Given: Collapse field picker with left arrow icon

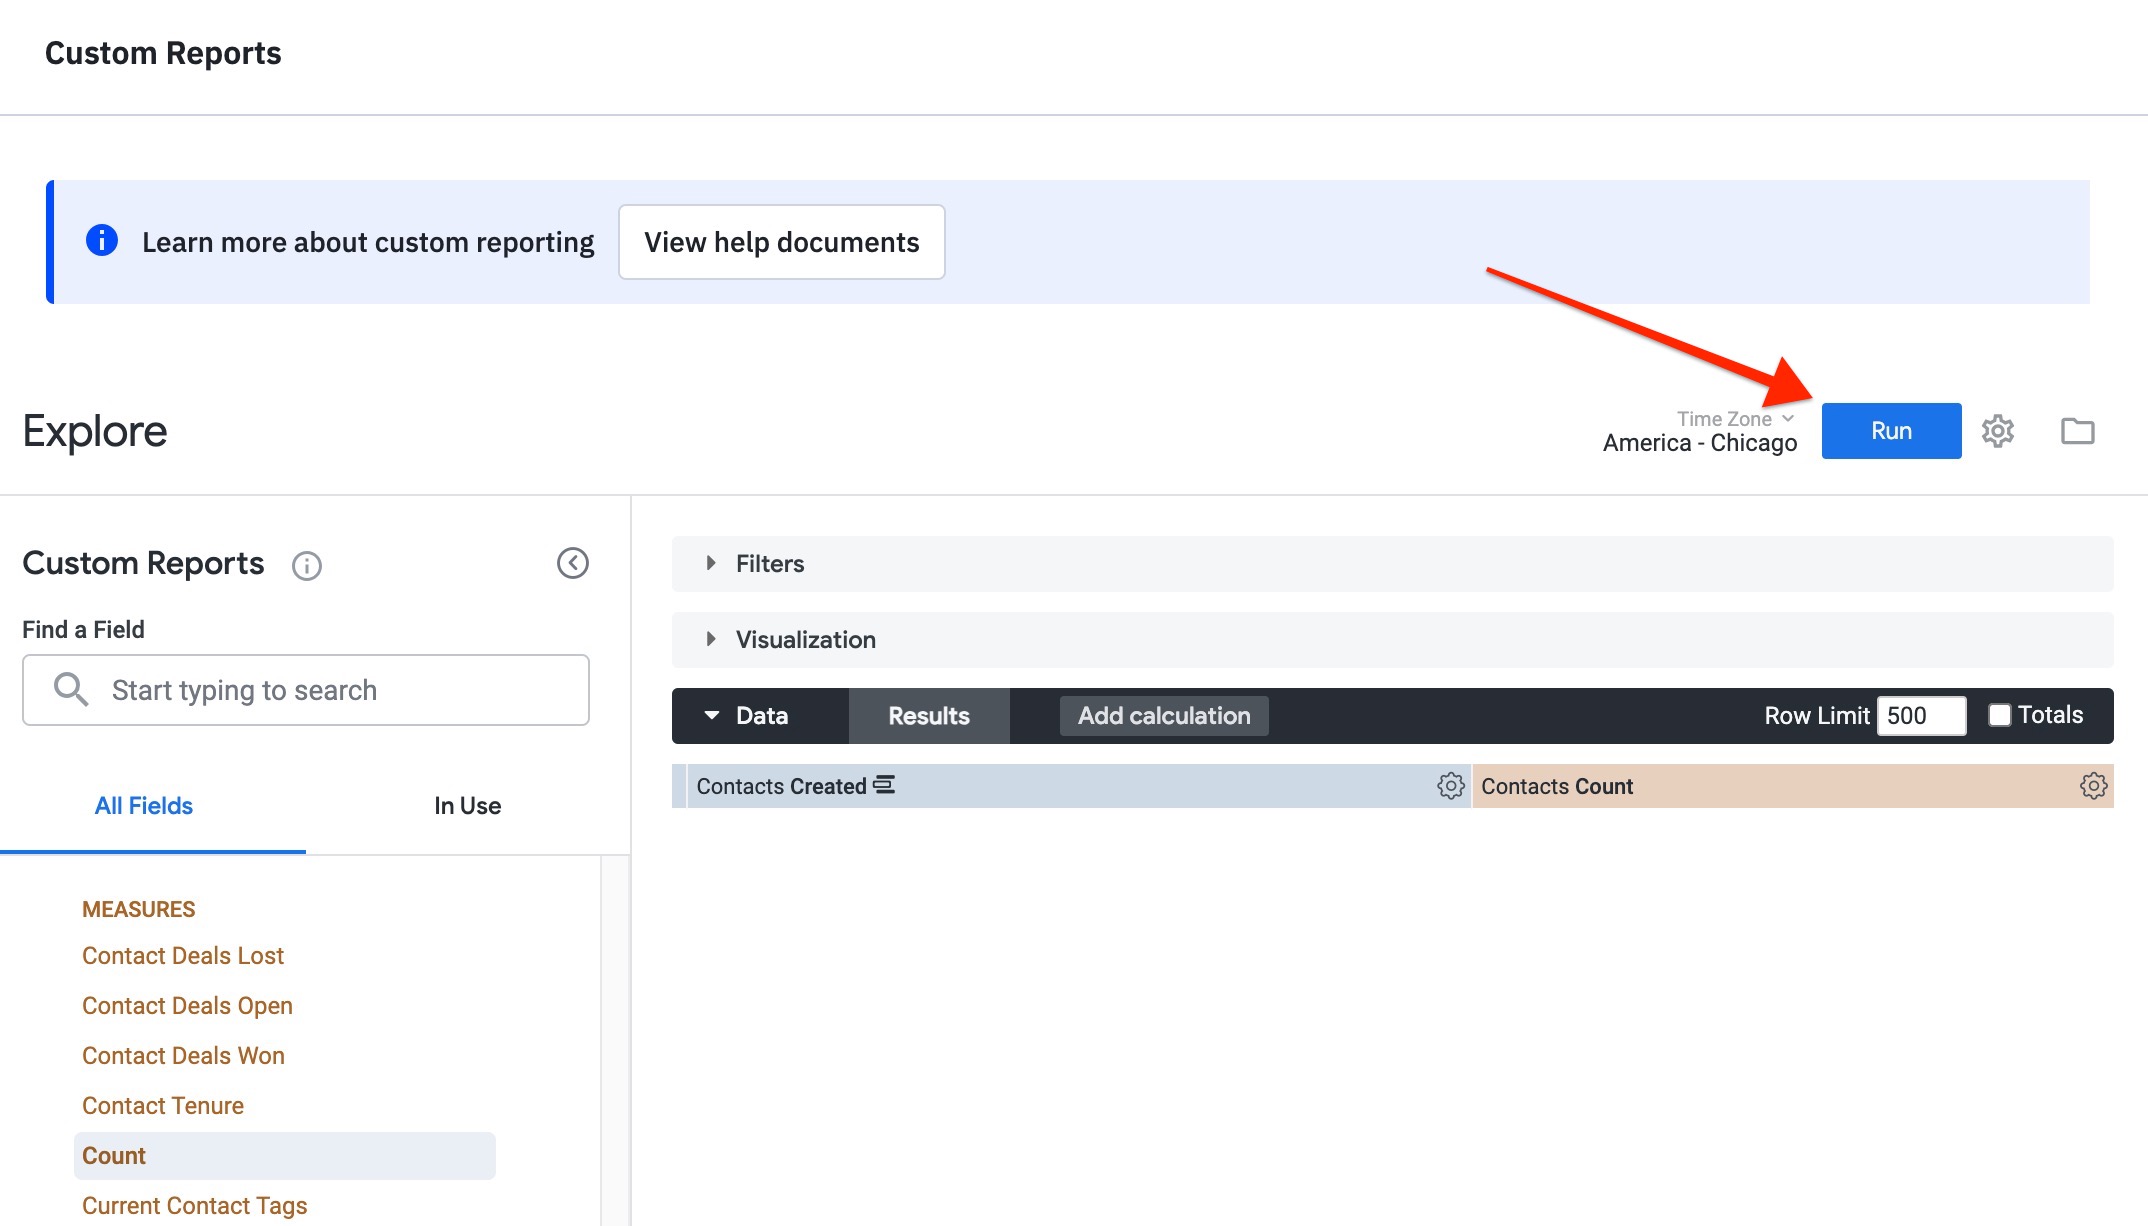Looking at the screenshot, I should pyautogui.click(x=573, y=563).
